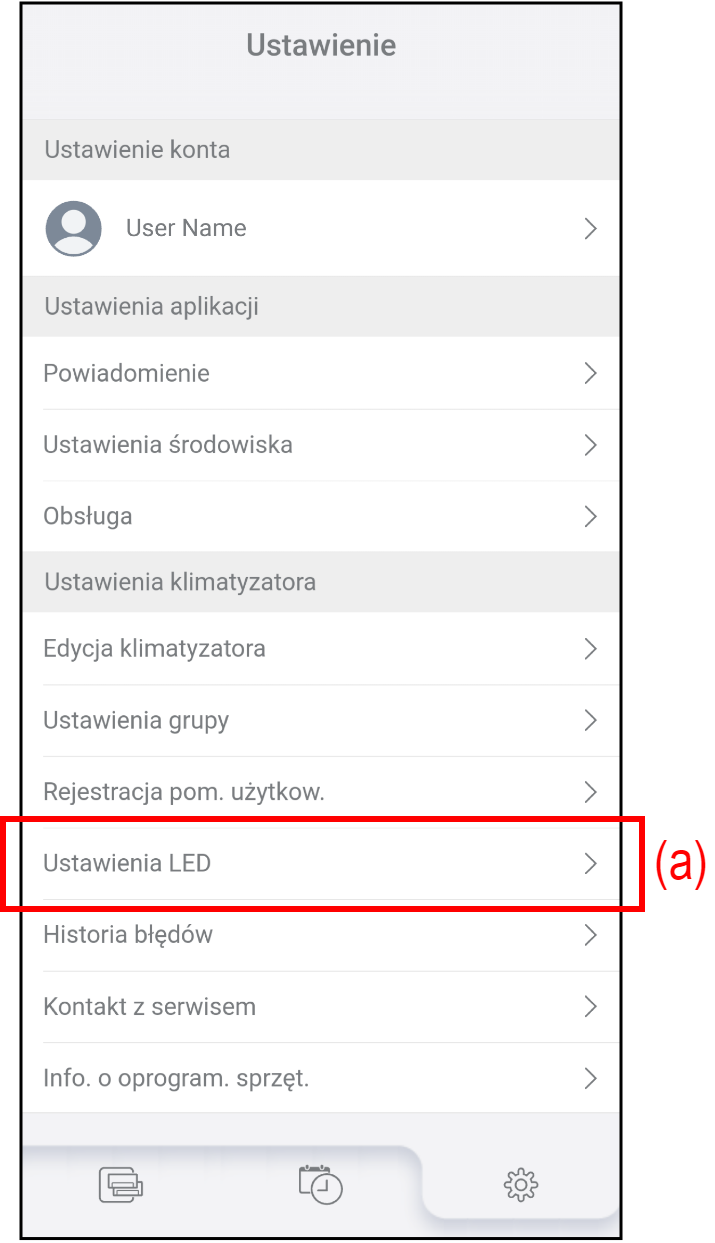Select the Obsługa list item
The height and width of the screenshot is (1243, 715).
click(88, 517)
